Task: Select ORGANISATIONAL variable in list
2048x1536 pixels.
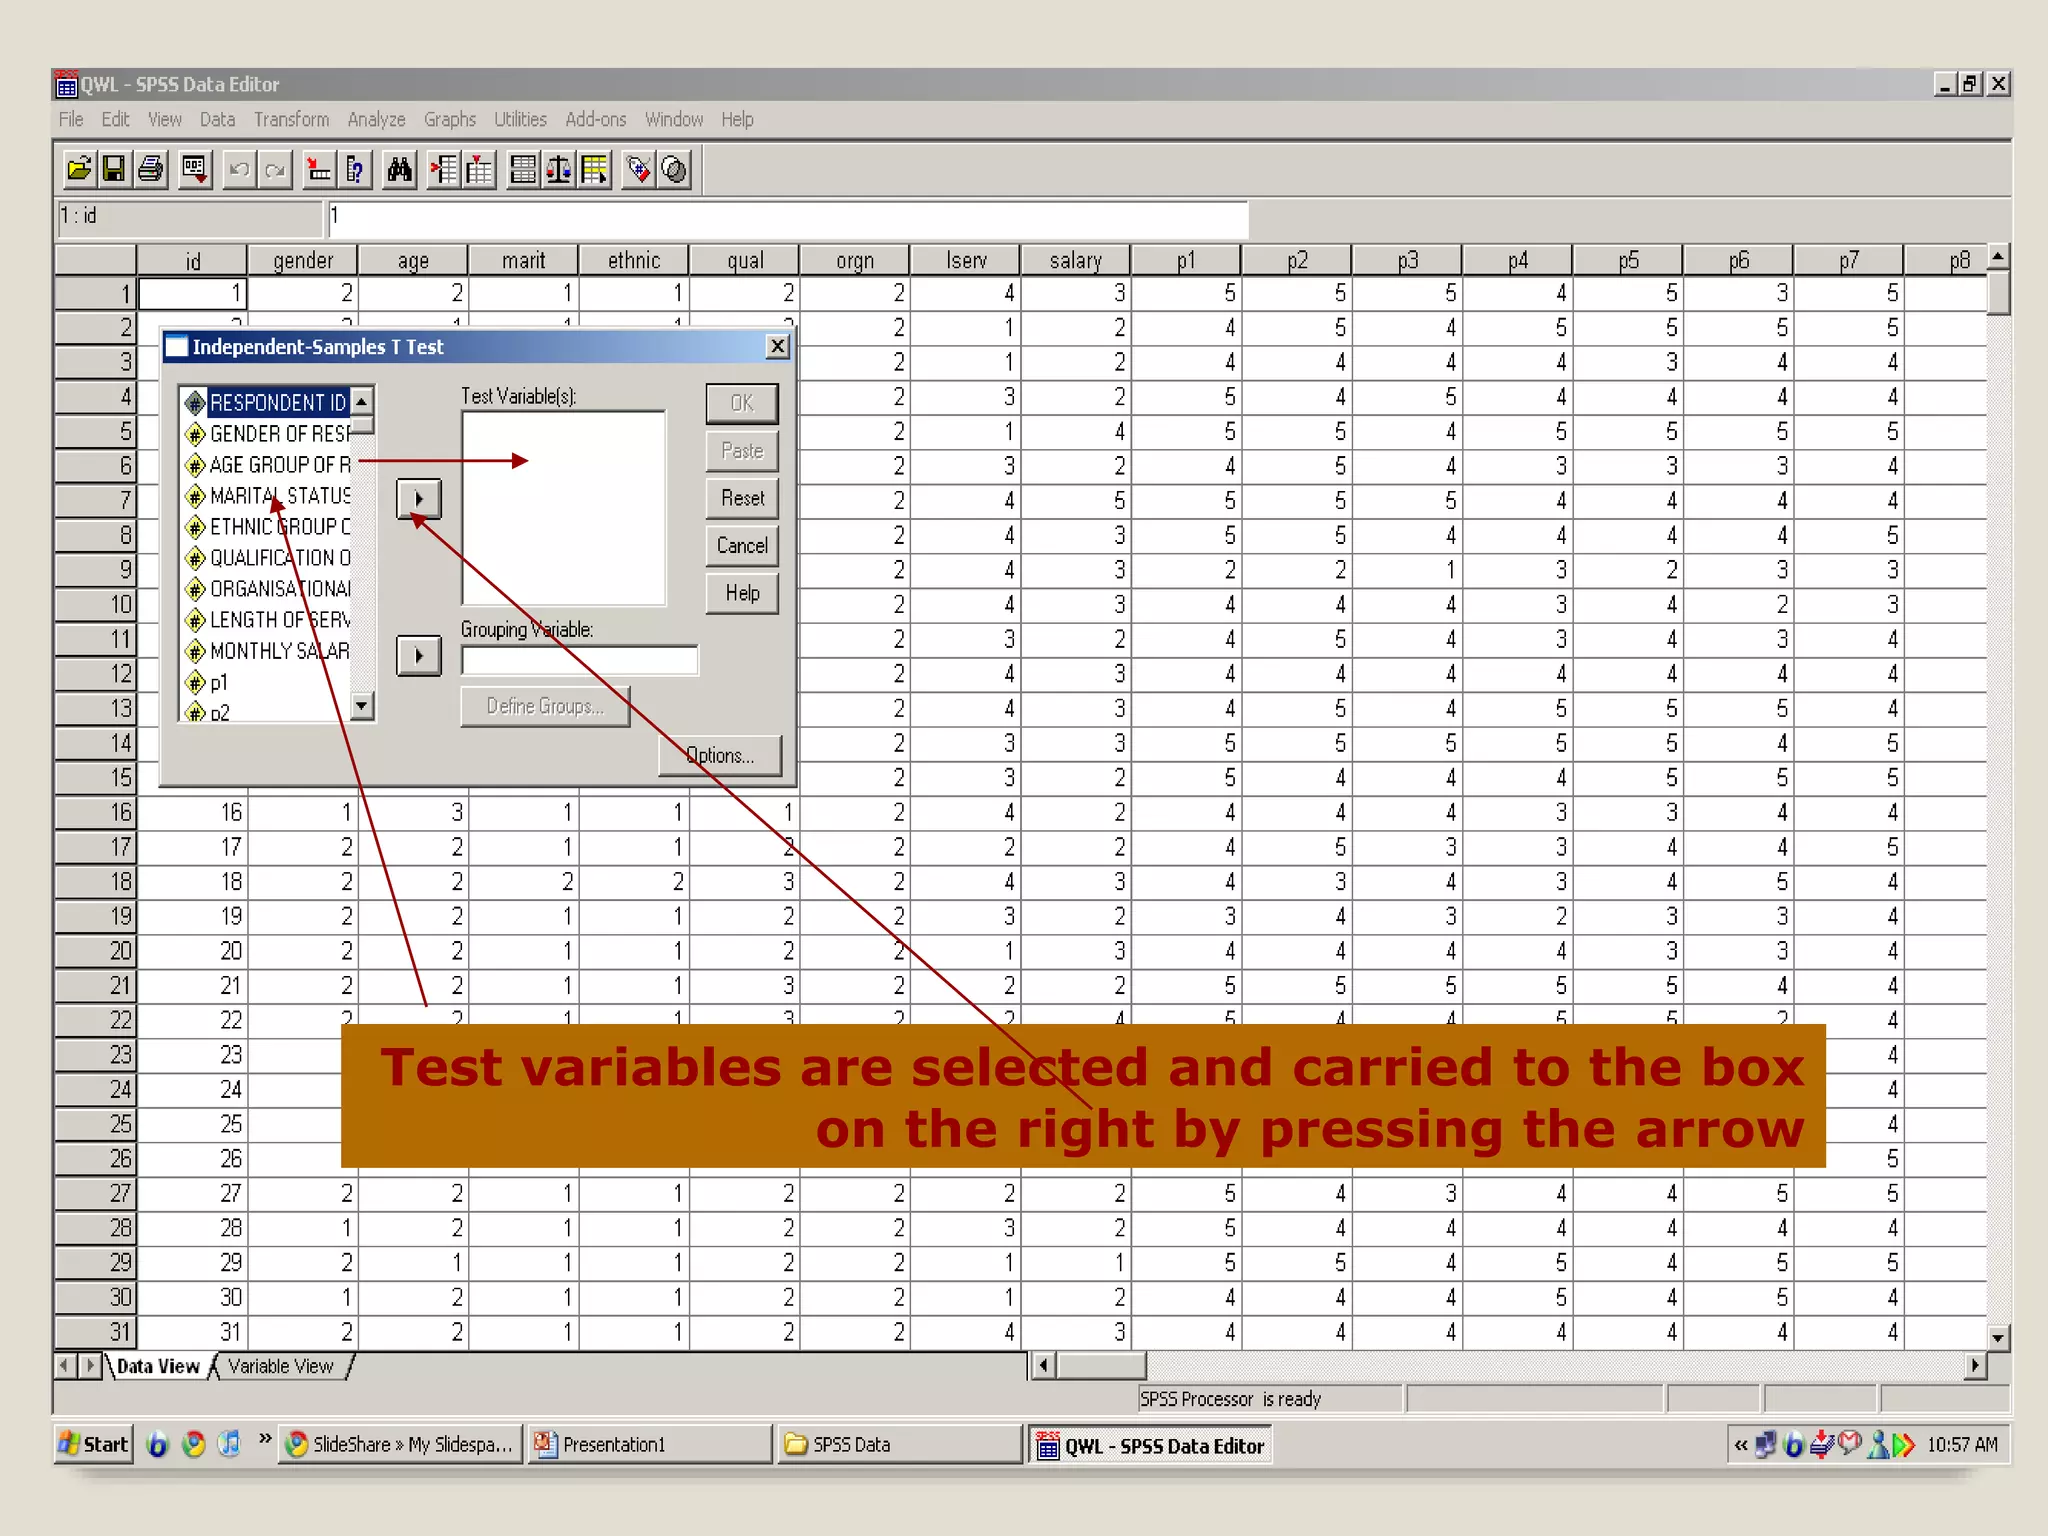Action: pos(267,589)
